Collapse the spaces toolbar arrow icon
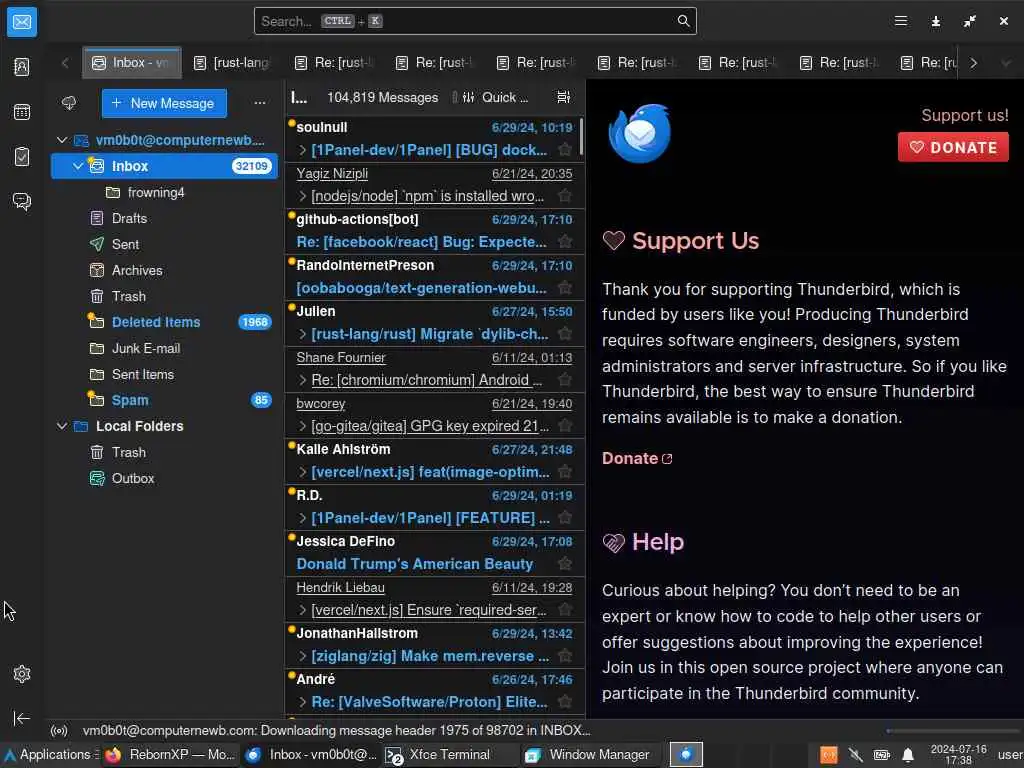This screenshot has height=768, width=1024. (x=22, y=718)
